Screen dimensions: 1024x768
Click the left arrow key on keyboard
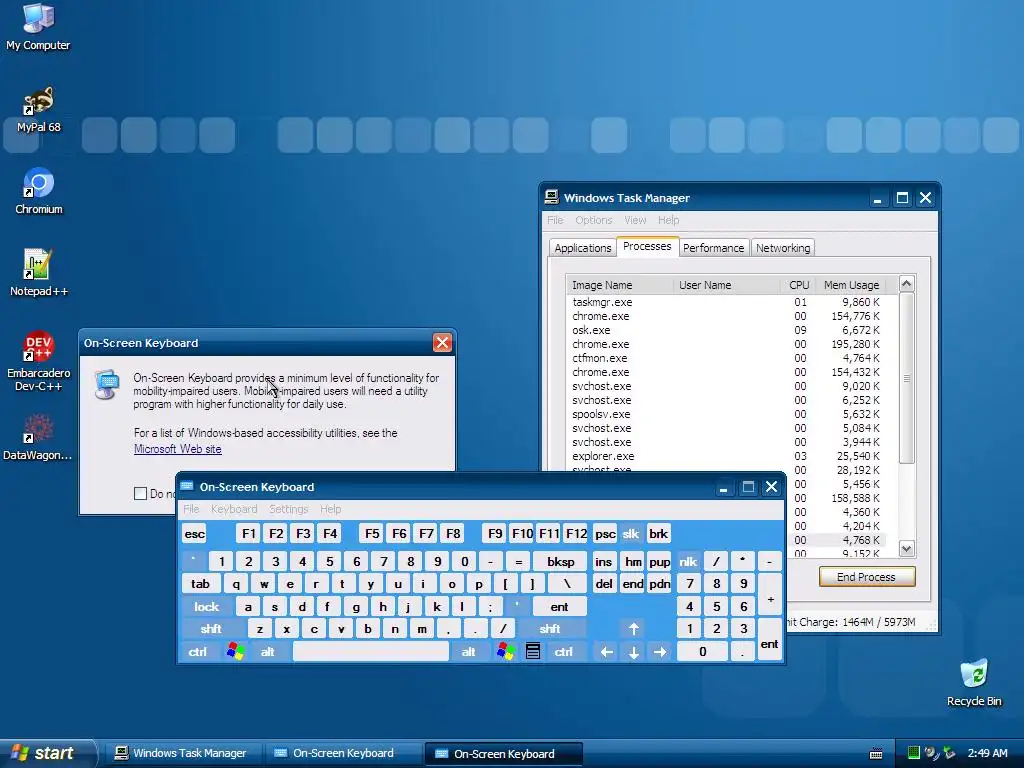pos(607,651)
